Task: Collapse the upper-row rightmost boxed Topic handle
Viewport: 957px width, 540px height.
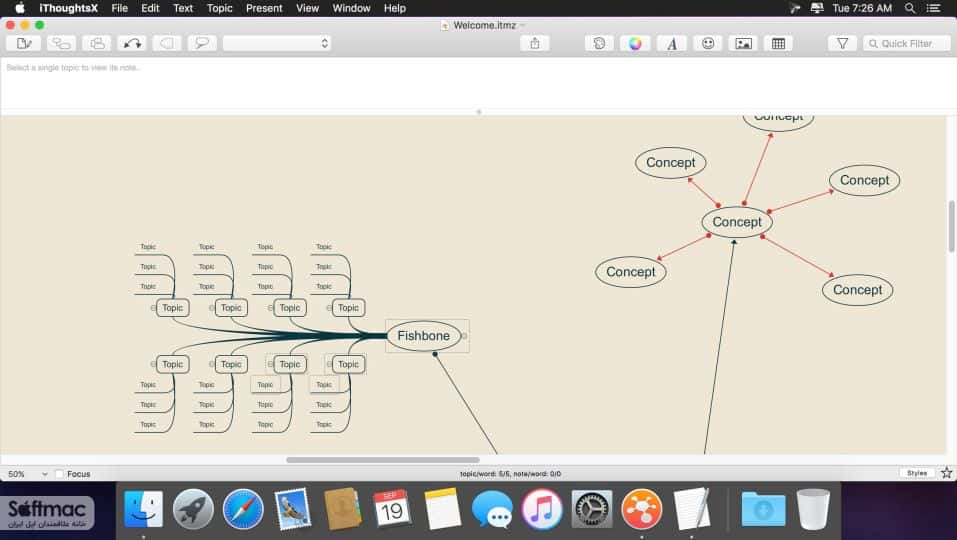Action: pyautogui.click(x=329, y=308)
